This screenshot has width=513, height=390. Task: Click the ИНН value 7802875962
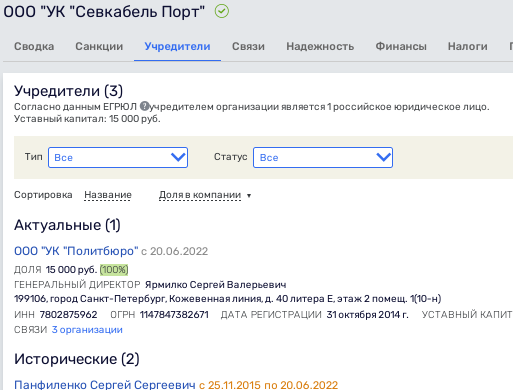pos(68,314)
